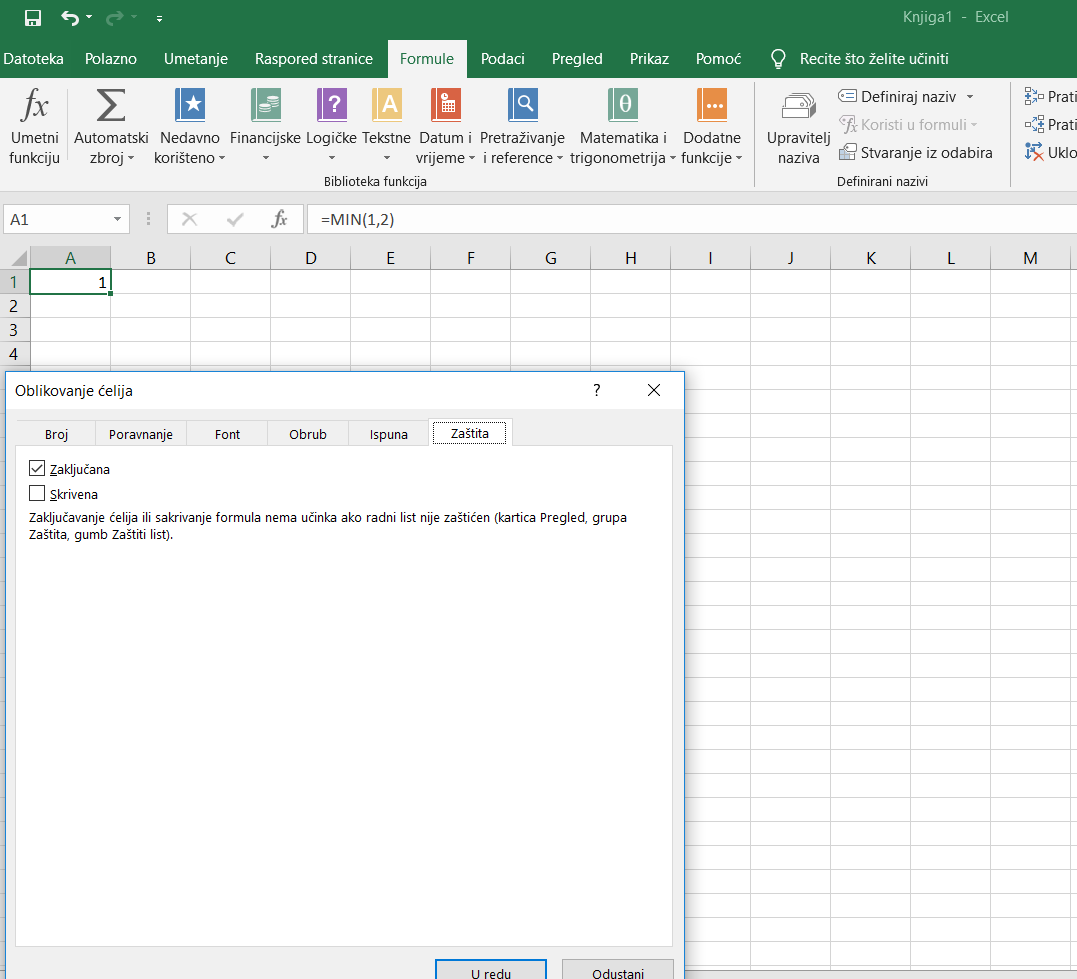Open the Font tab in dialog
This screenshot has width=1077, height=979.
(227, 434)
